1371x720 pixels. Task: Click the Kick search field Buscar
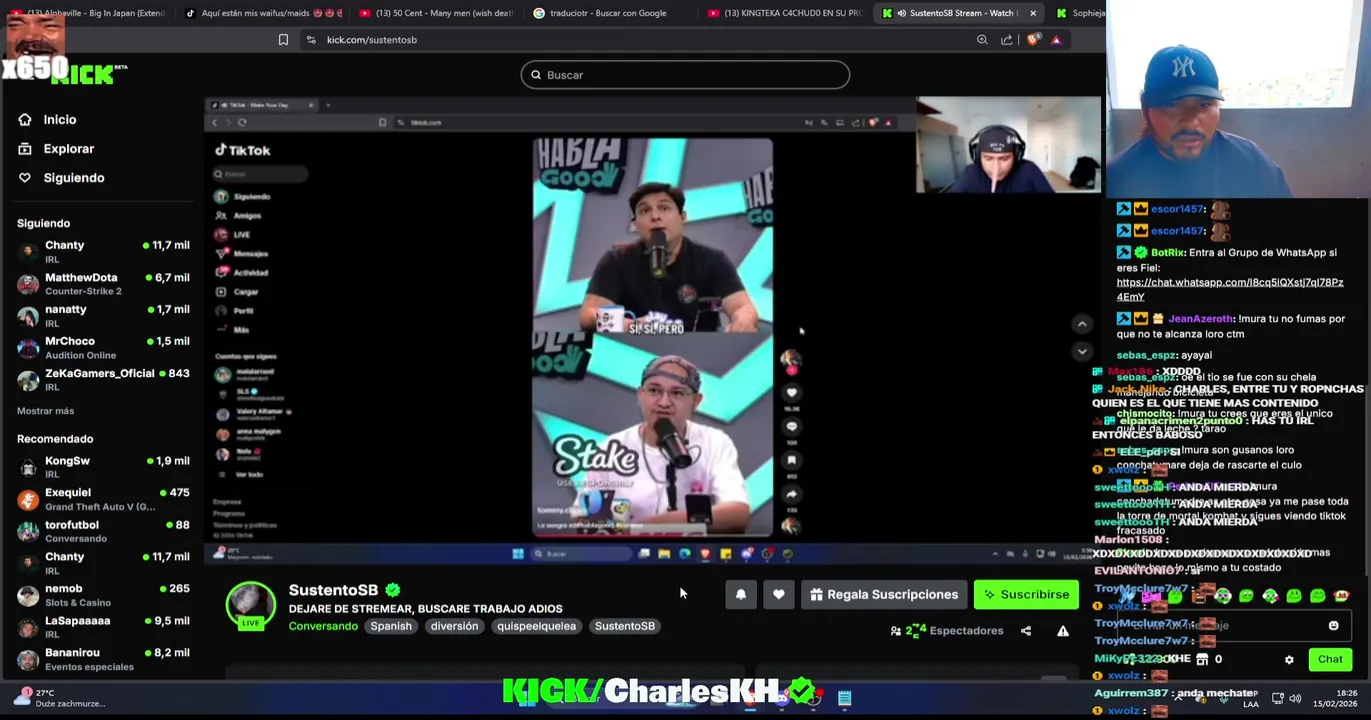(685, 75)
